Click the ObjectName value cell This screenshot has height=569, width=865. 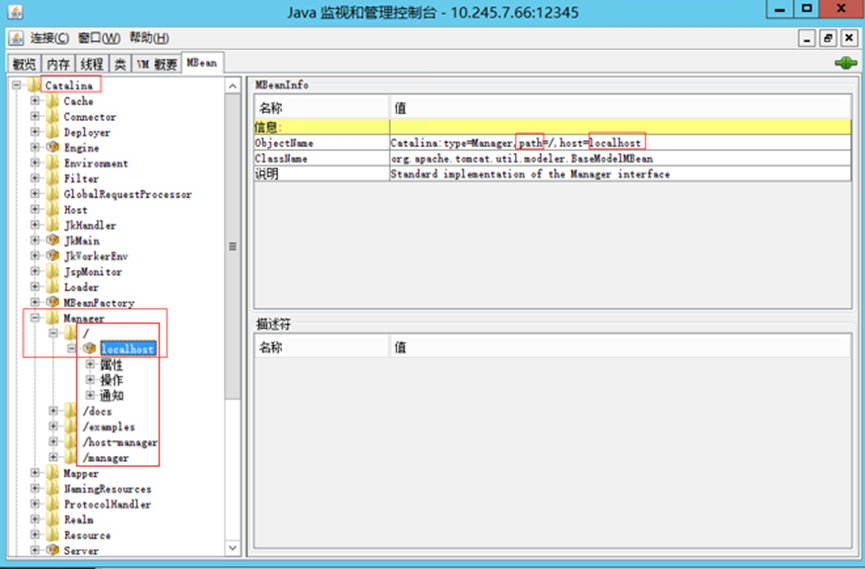pos(620,143)
